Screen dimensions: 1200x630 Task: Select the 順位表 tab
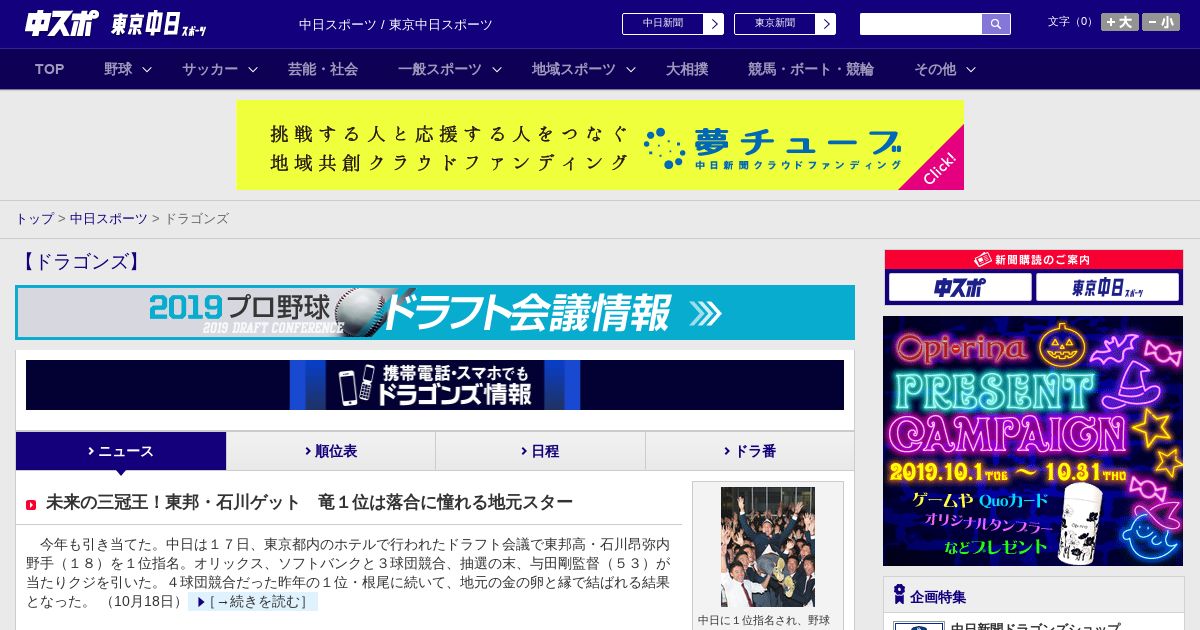[x=331, y=451]
